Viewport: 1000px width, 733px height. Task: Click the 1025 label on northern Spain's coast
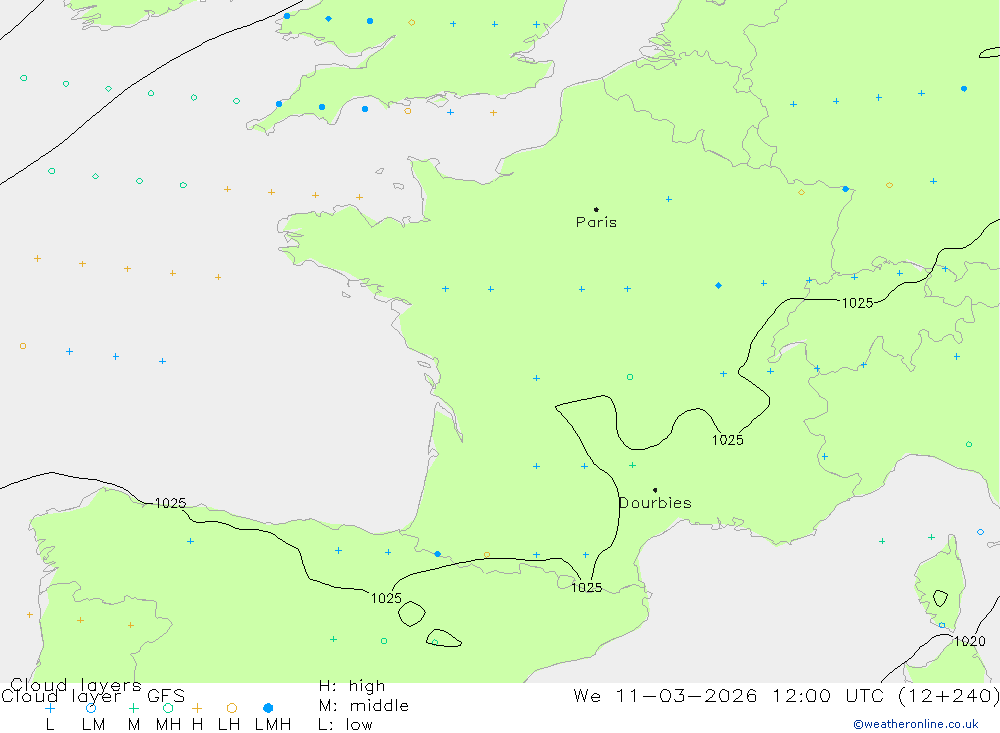click(170, 503)
